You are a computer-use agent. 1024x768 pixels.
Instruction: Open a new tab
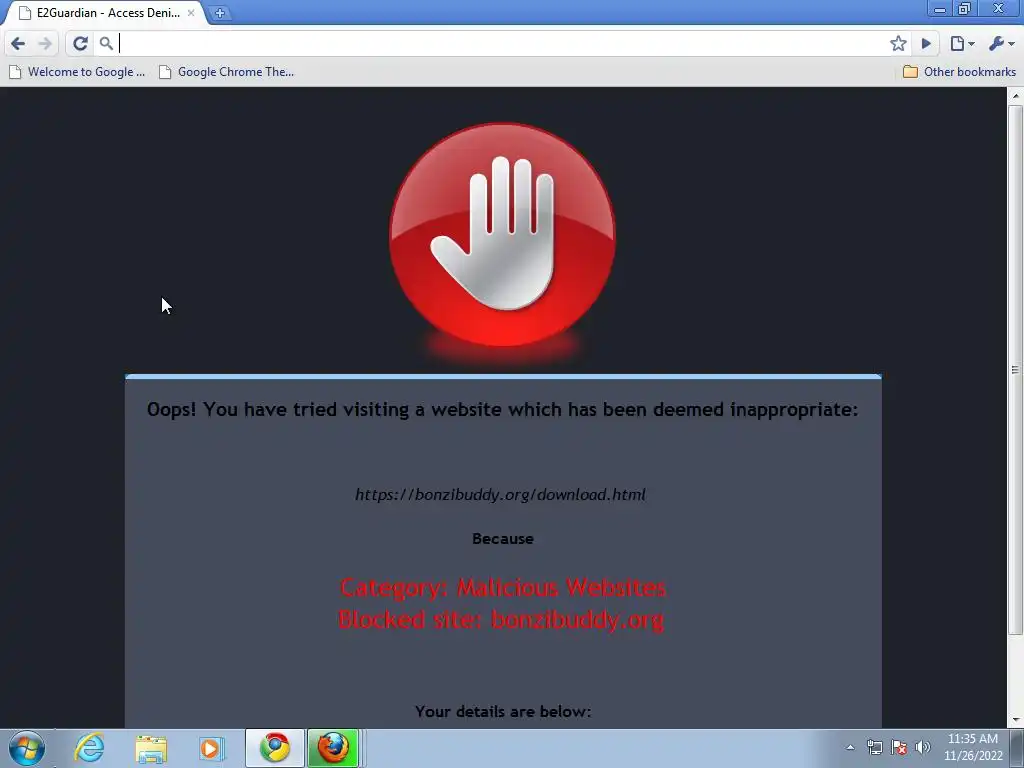coord(220,13)
